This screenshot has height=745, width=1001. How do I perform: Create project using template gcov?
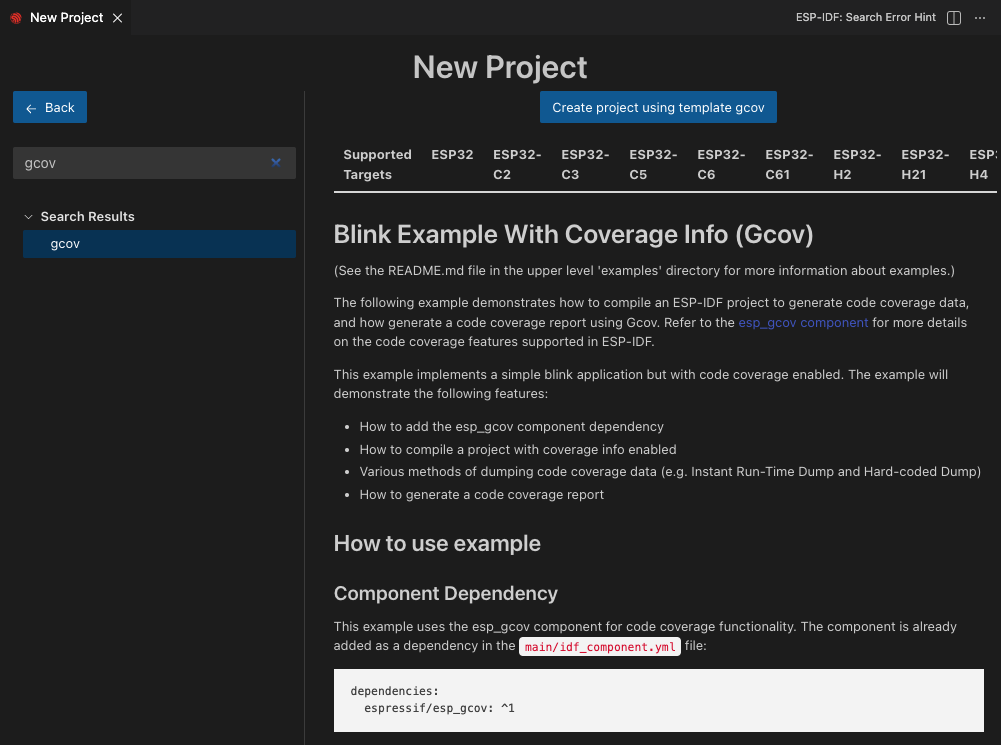pyautogui.click(x=658, y=108)
